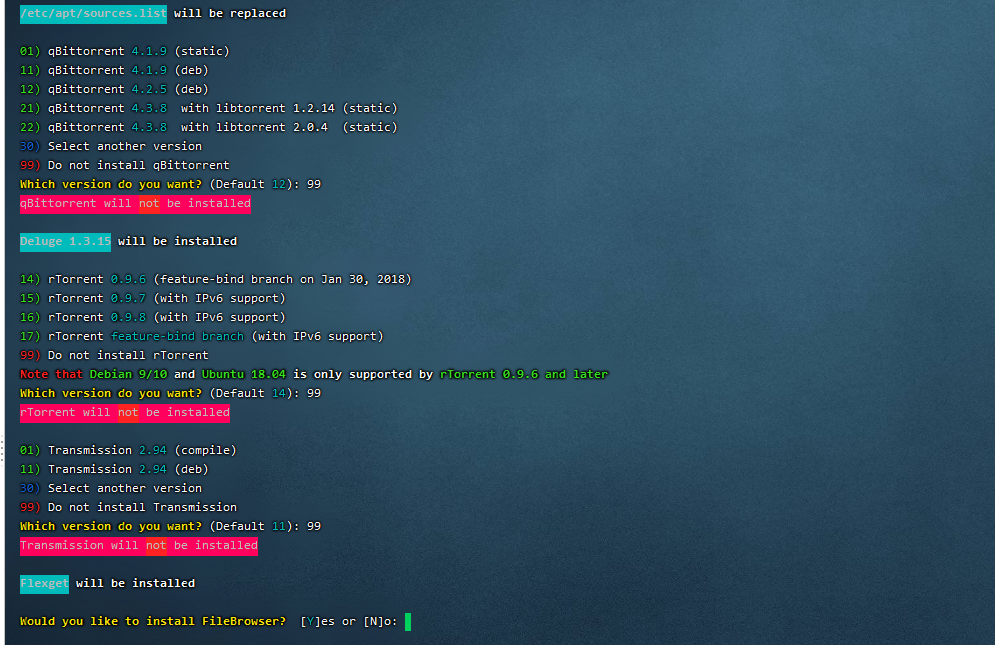Click the line with libtorrent 2.0.4

coord(209,128)
